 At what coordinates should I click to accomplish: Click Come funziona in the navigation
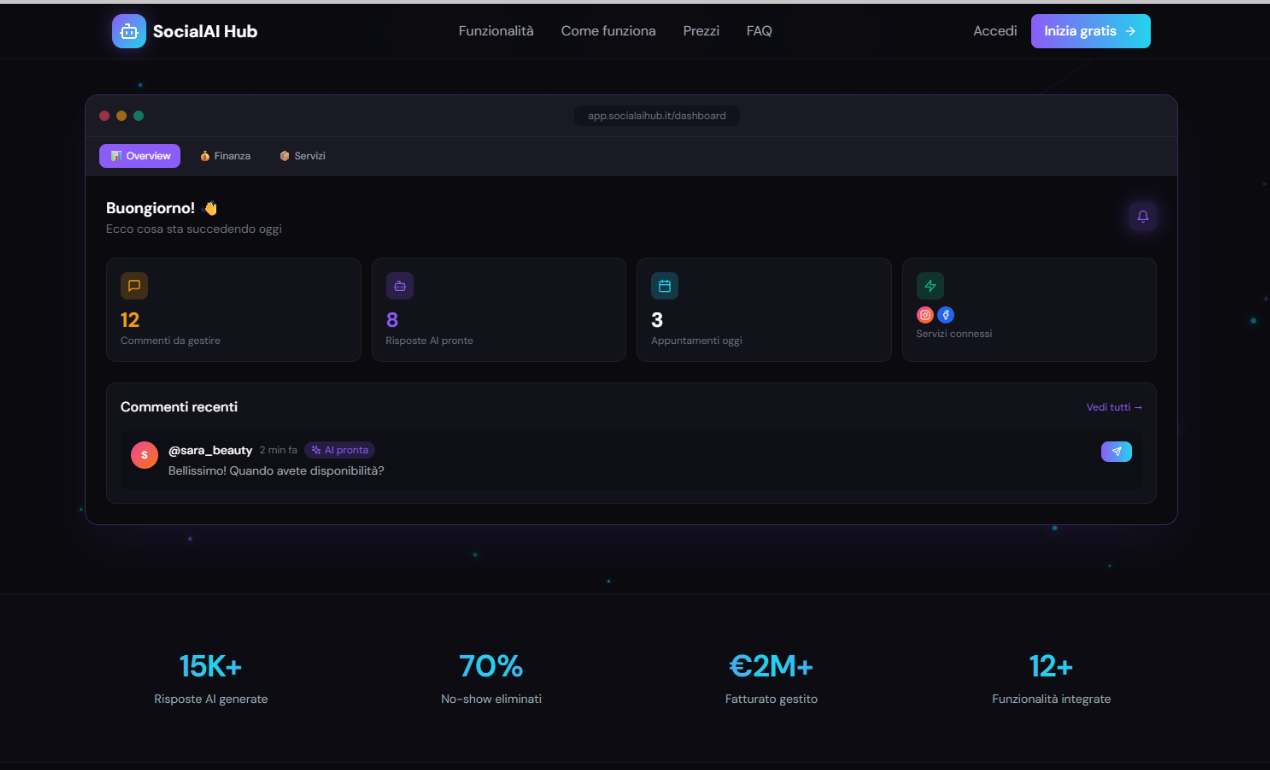608,31
